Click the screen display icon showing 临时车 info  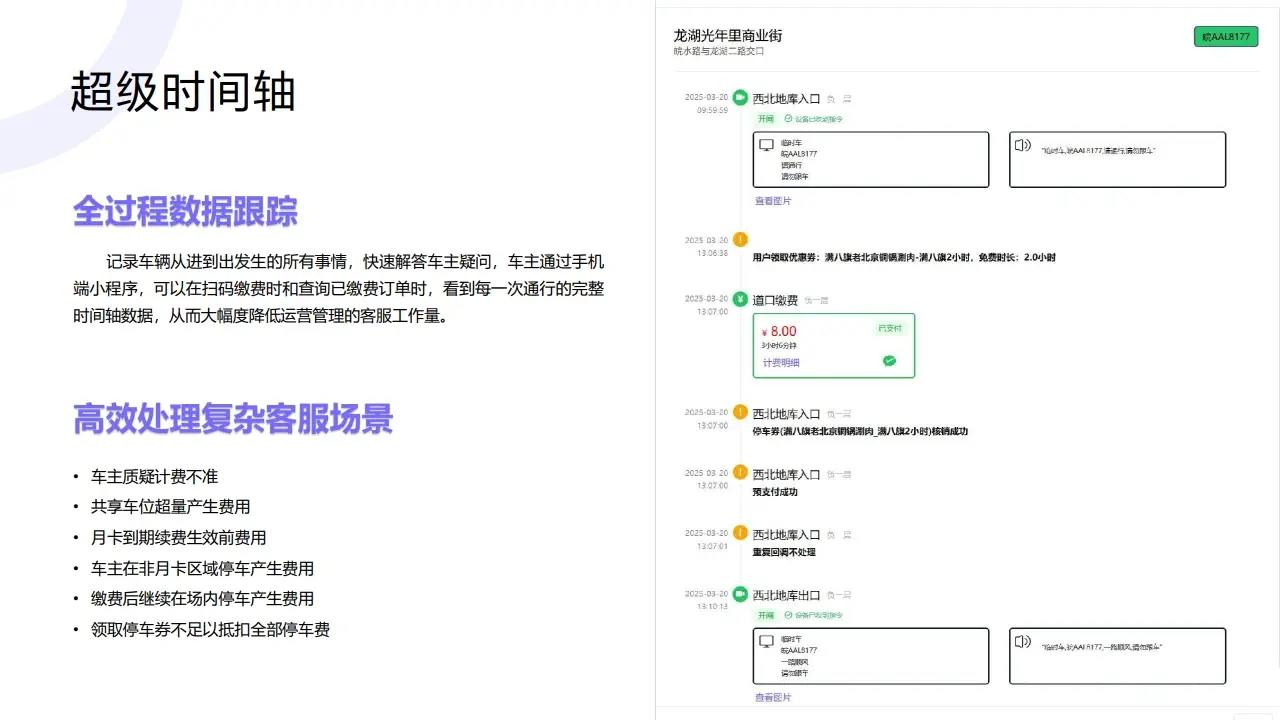click(765, 143)
